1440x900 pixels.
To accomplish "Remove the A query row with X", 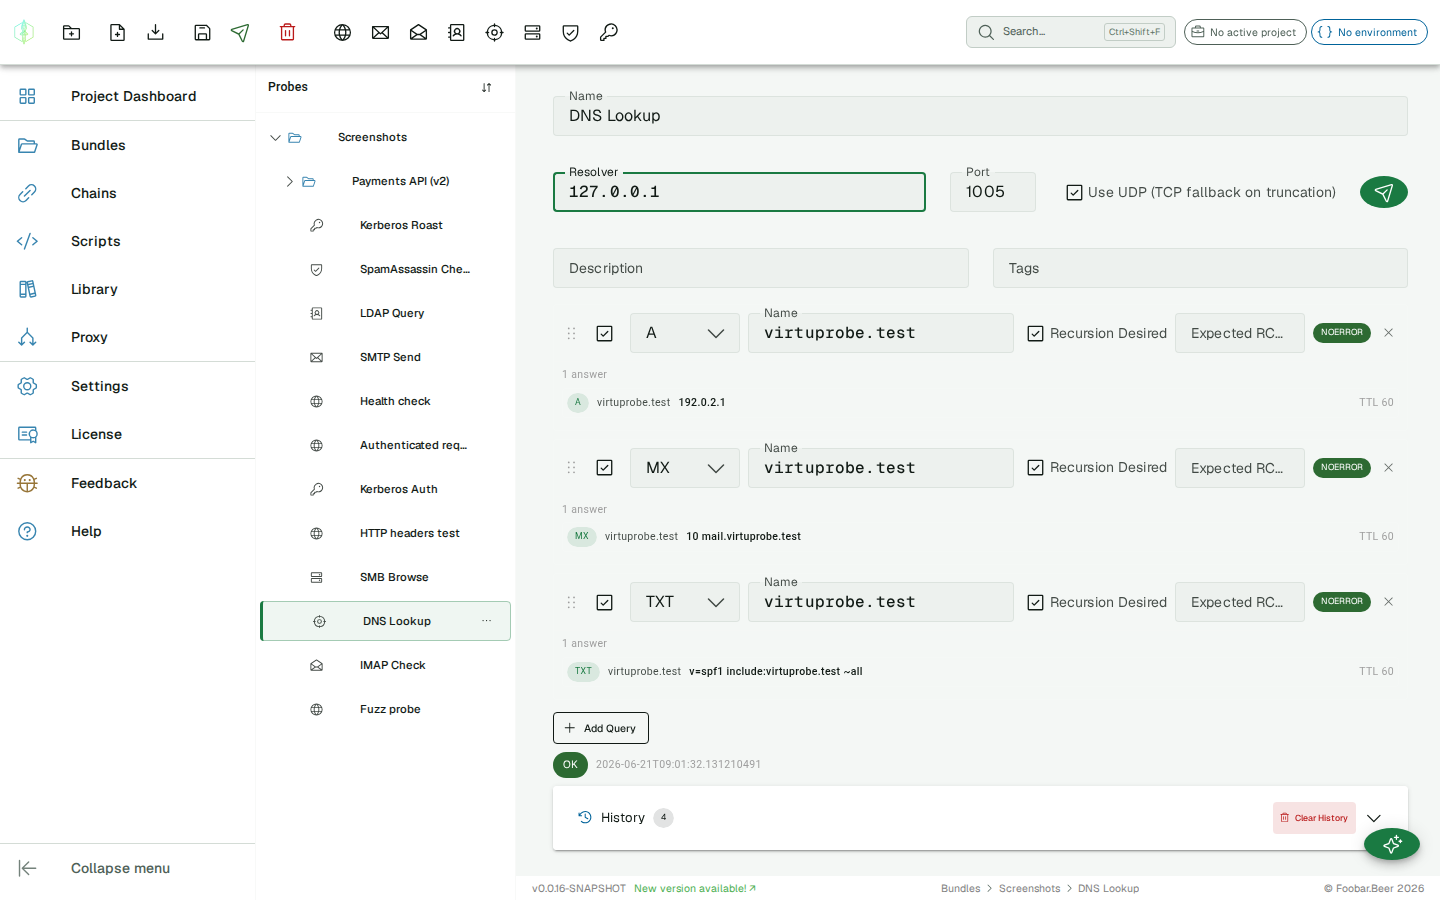I will click(x=1388, y=333).
